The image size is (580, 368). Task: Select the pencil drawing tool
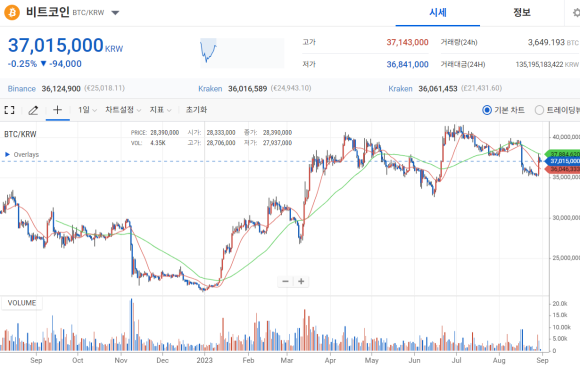pos(33,110)
